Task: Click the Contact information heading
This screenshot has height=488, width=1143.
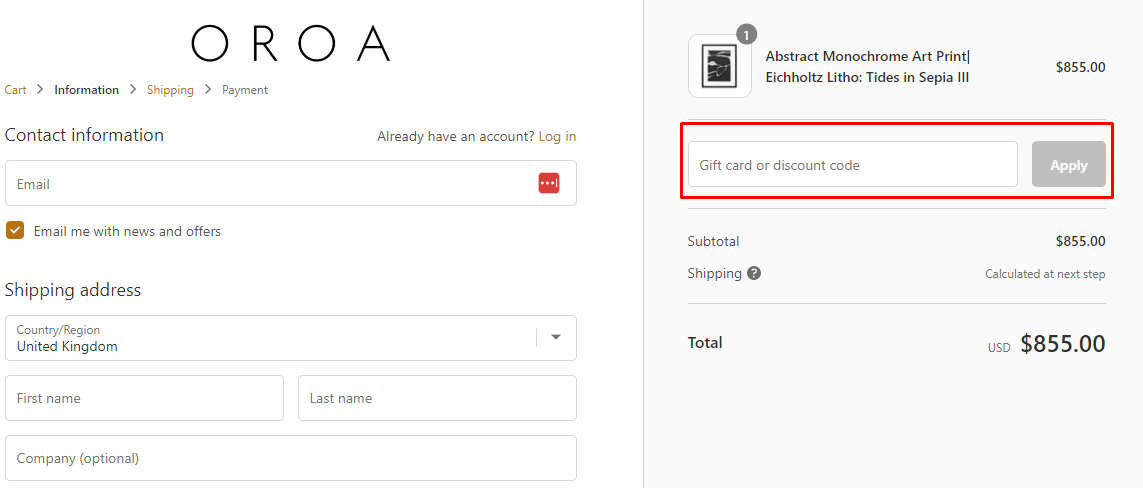Action: point(84,135)
